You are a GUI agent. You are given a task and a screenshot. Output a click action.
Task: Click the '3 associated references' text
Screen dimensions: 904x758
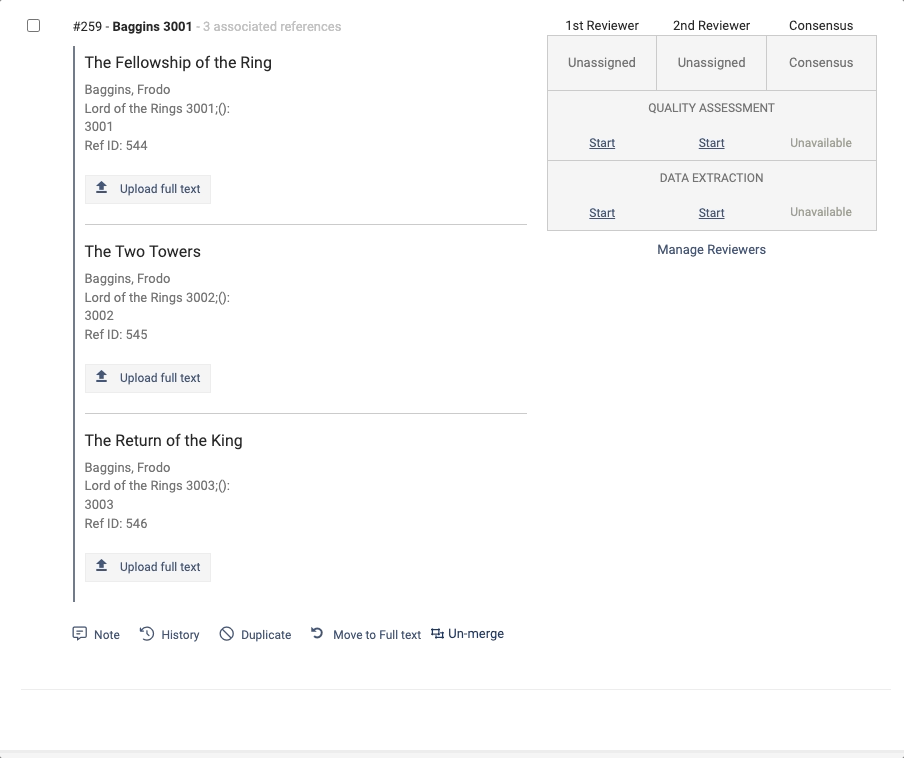click(x=272, y=27)
